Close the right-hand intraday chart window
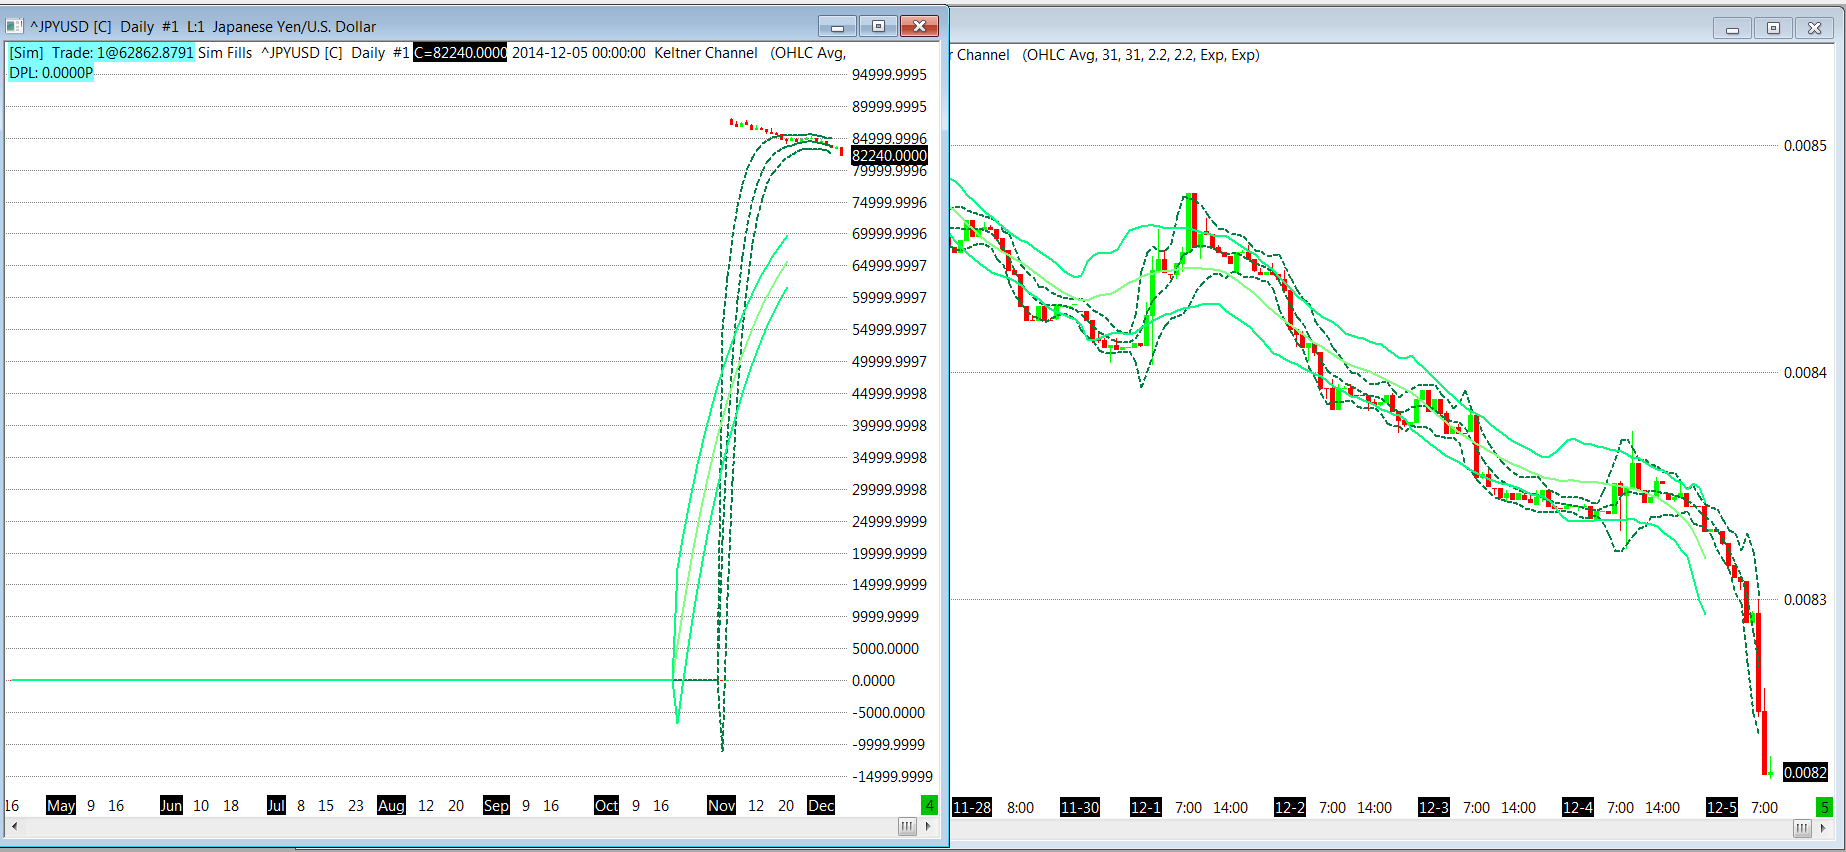 click(x=1814, y=29)
